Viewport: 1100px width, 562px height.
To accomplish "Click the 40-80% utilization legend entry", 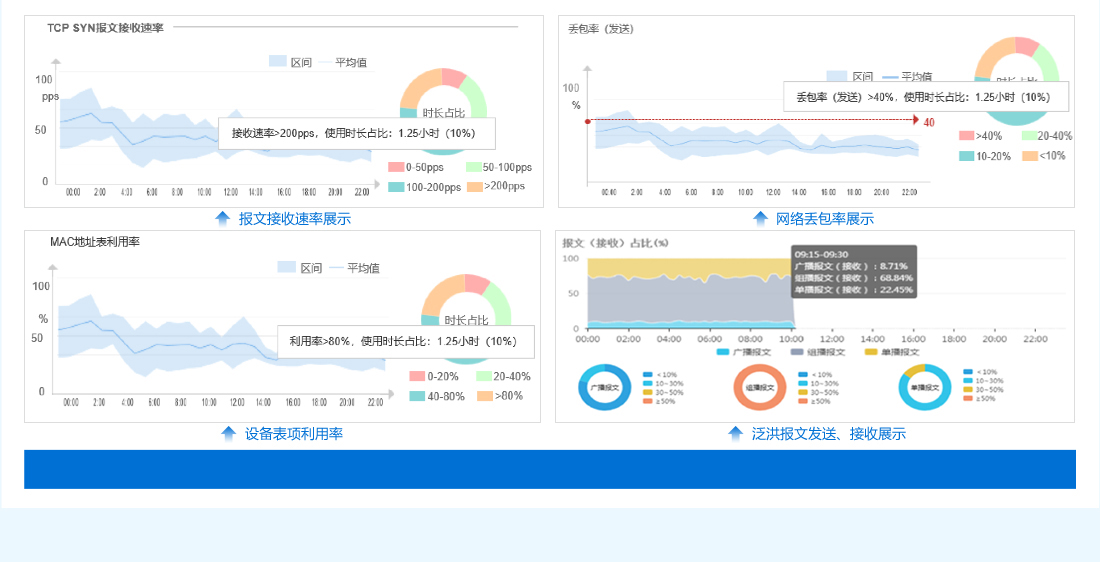I will click(436, 396).
